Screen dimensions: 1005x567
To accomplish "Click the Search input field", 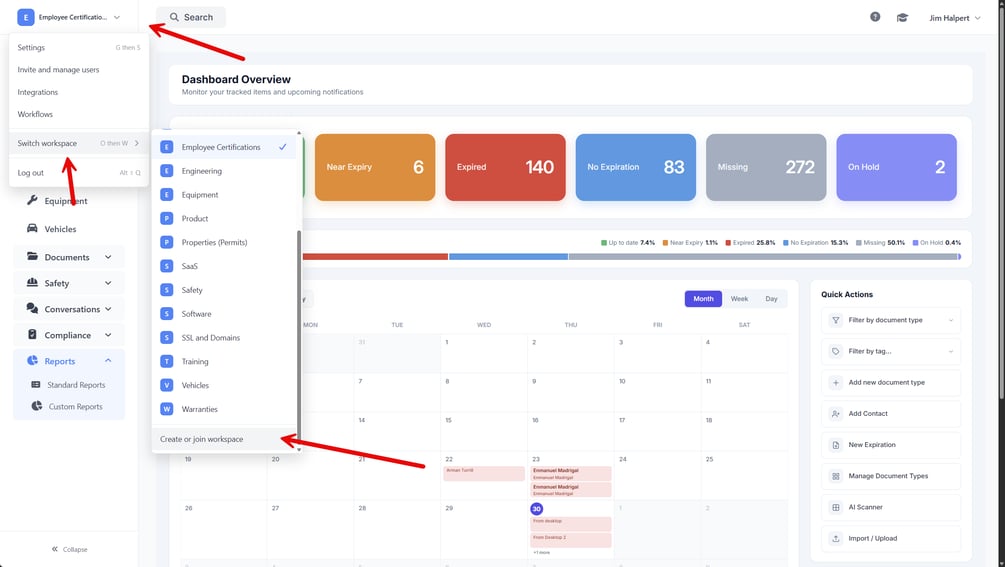I will [191, 17].
